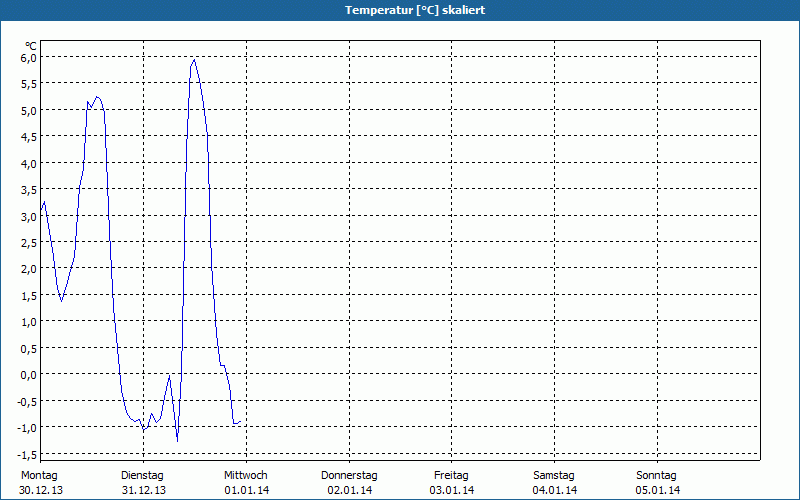Click the 0,5 axis value
800x500 pixels.
coord(29,348)
